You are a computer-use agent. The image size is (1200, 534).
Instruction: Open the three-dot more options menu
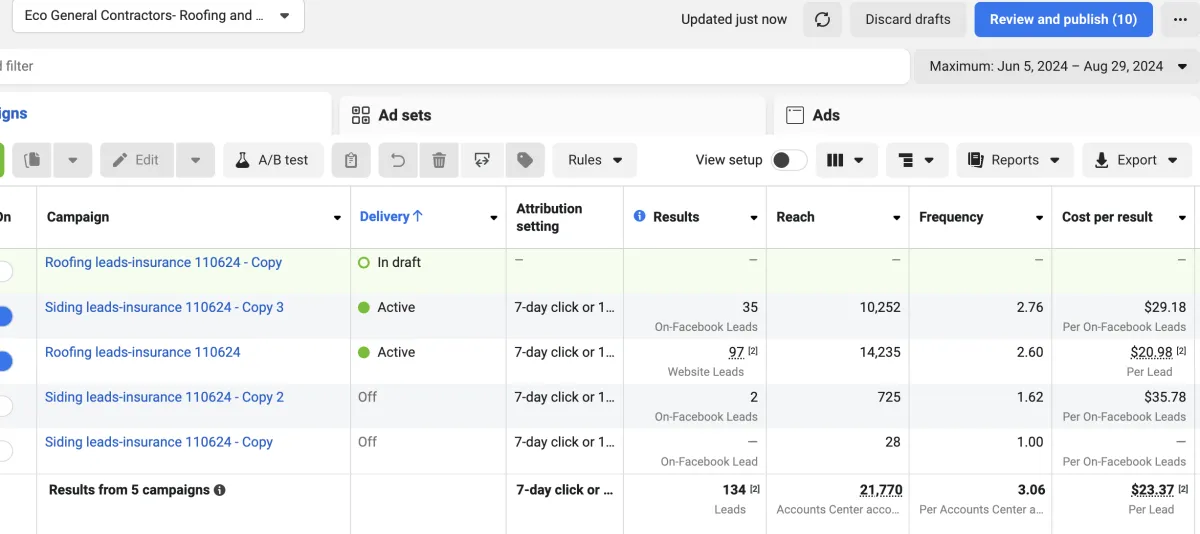[1180, 20]
